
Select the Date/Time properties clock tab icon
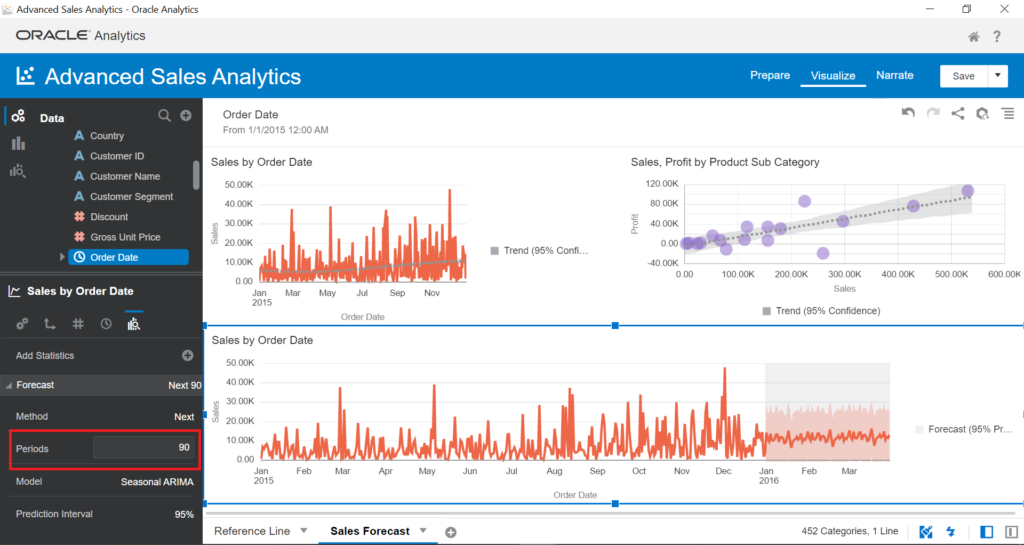[106, 324]
